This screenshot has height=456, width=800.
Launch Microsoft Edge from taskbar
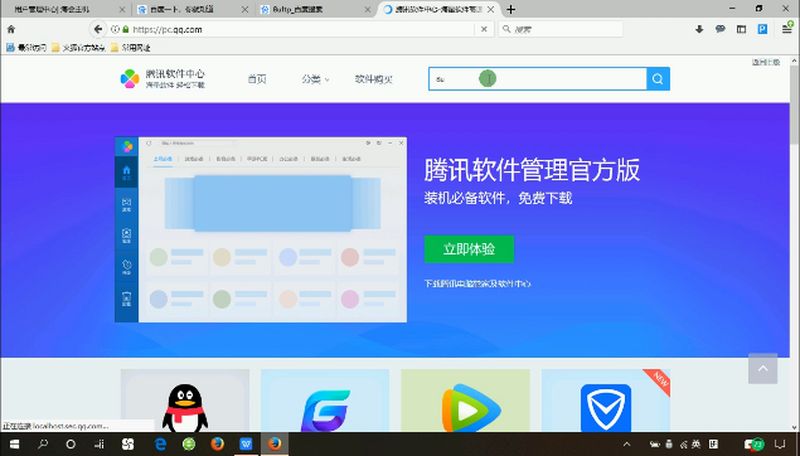coord(160,444)
